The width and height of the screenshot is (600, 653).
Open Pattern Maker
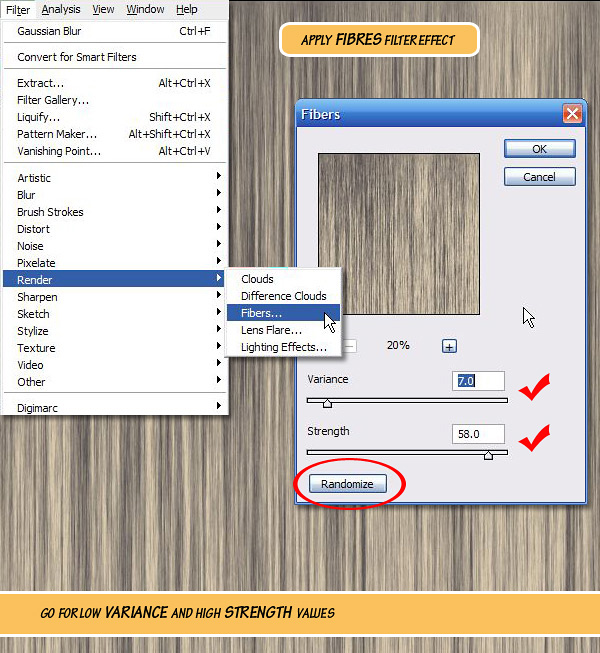point(115,134)
